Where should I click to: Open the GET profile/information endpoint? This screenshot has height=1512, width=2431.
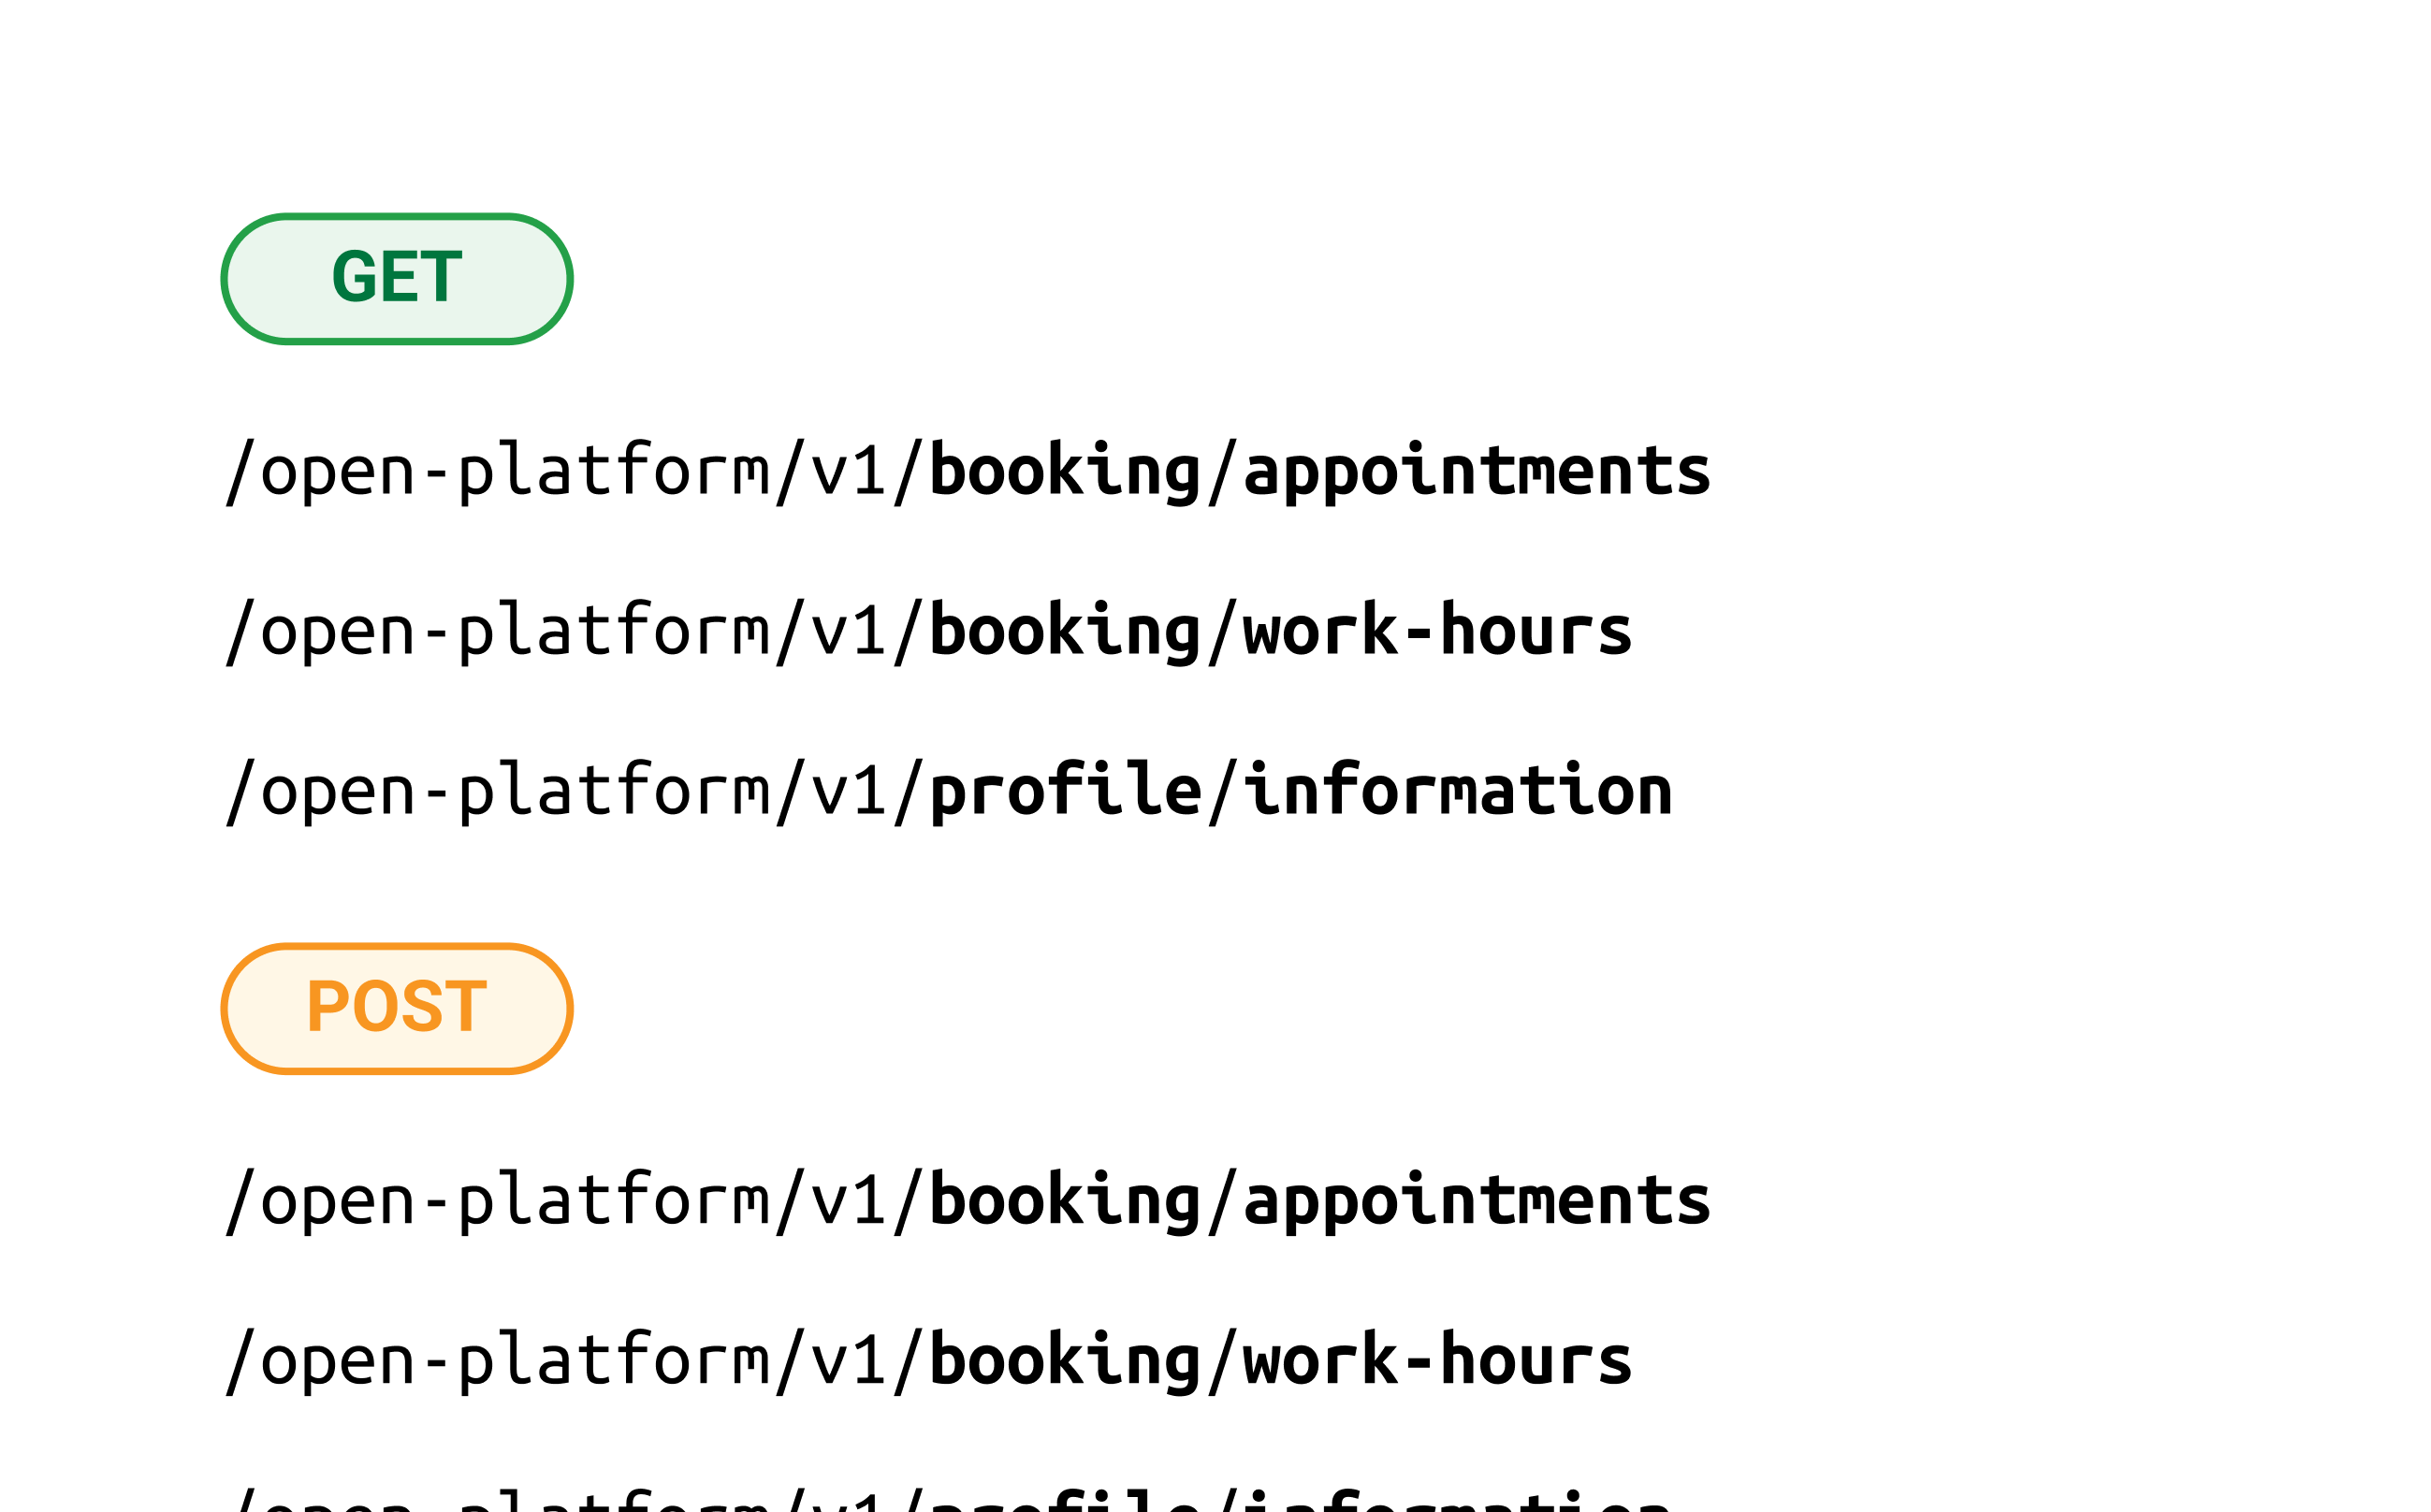[948, 791]
